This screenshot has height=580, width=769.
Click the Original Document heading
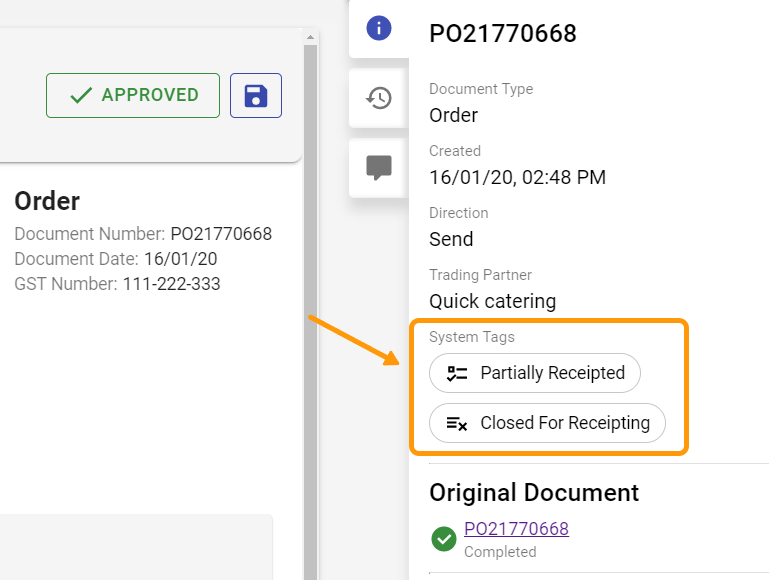tap(534, 492)
